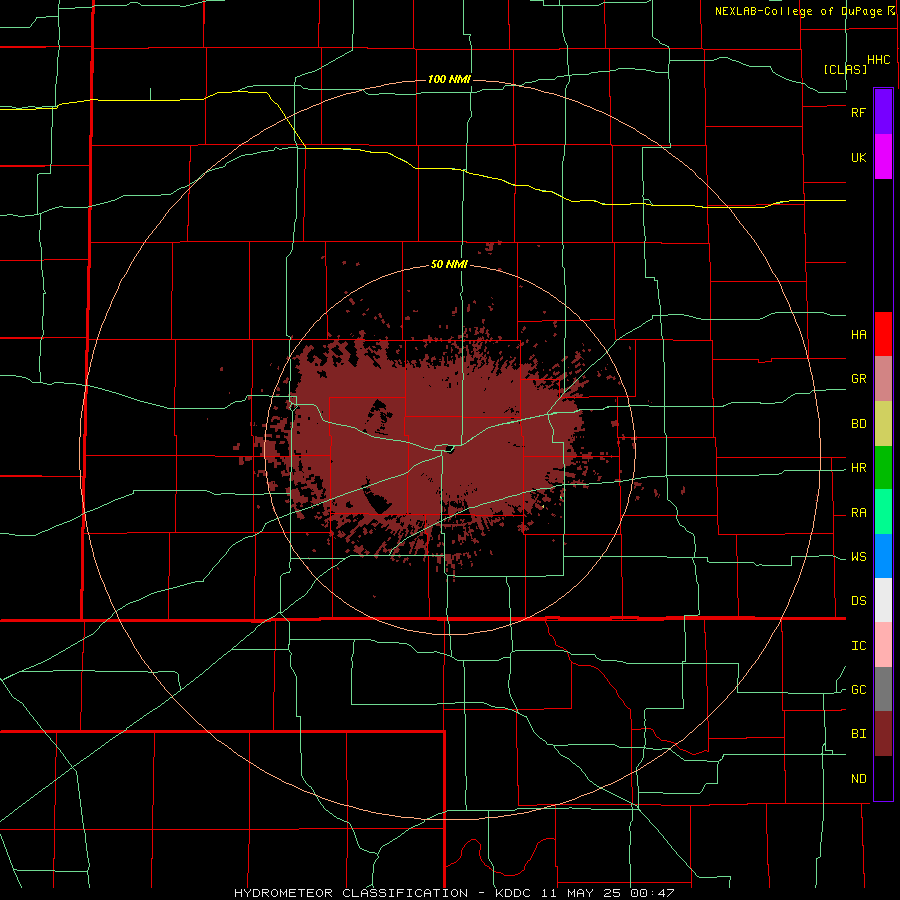
Task: Click the BD yellow legend color block
Action: tap(883, 424)
